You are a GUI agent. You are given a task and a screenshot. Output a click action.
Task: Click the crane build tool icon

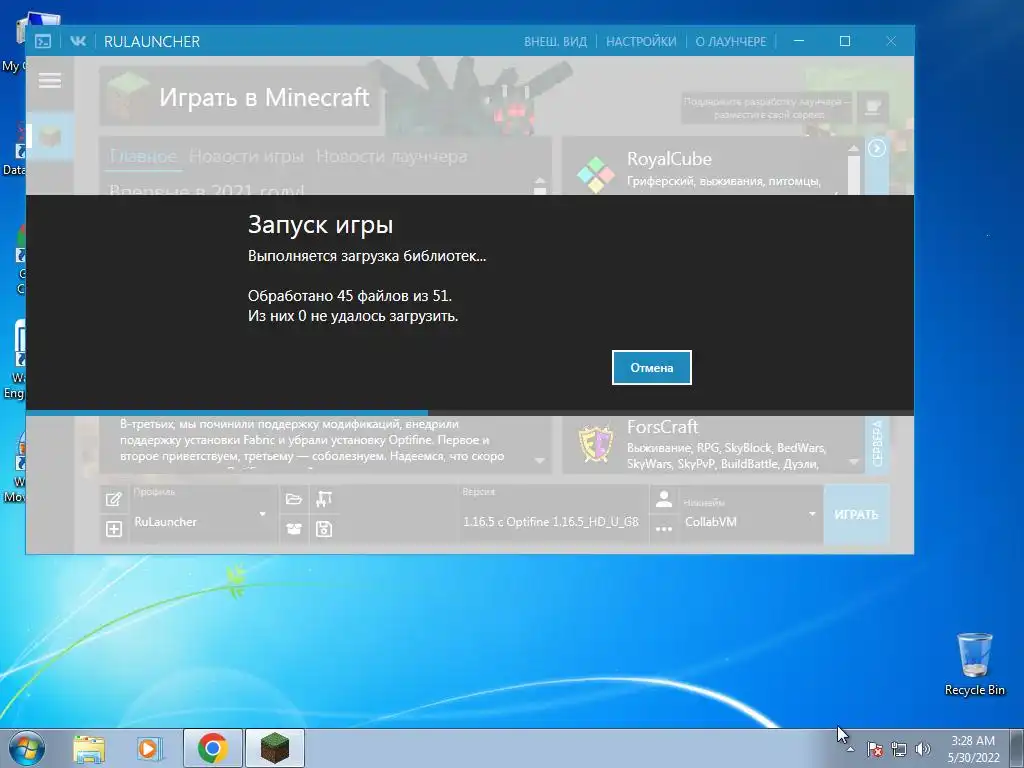(324, 500)
